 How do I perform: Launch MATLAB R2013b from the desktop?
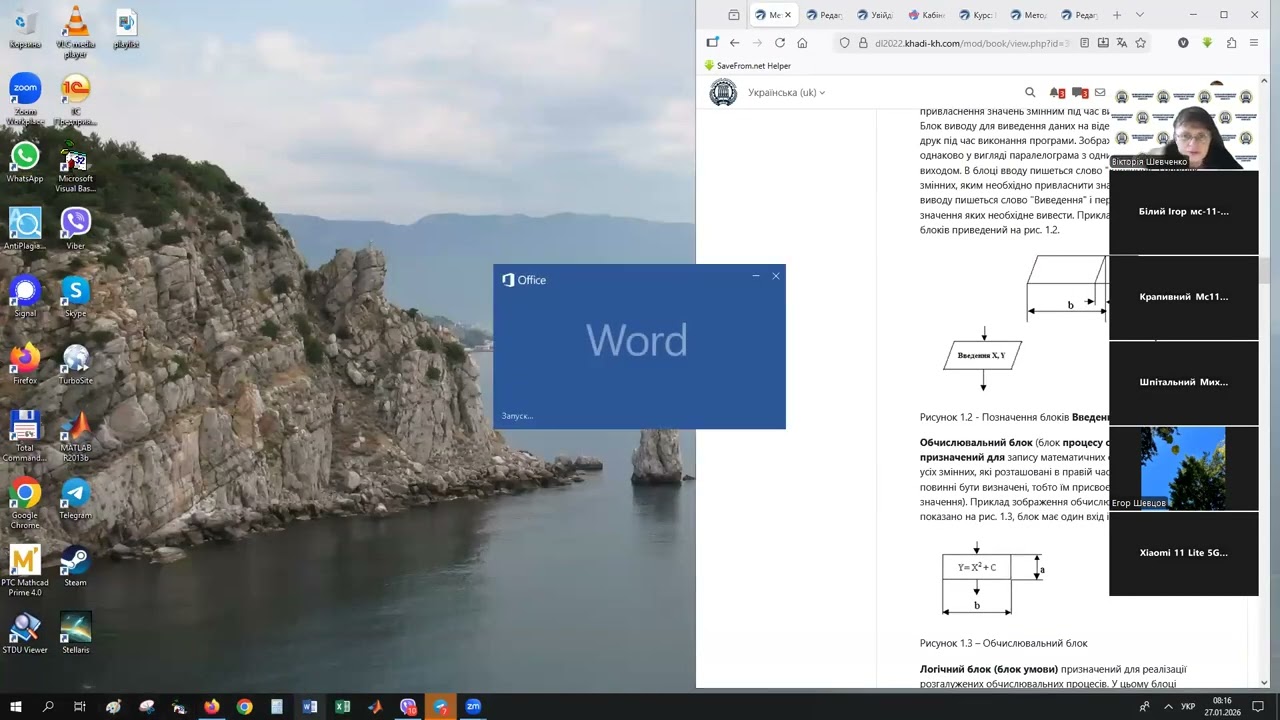75,435
